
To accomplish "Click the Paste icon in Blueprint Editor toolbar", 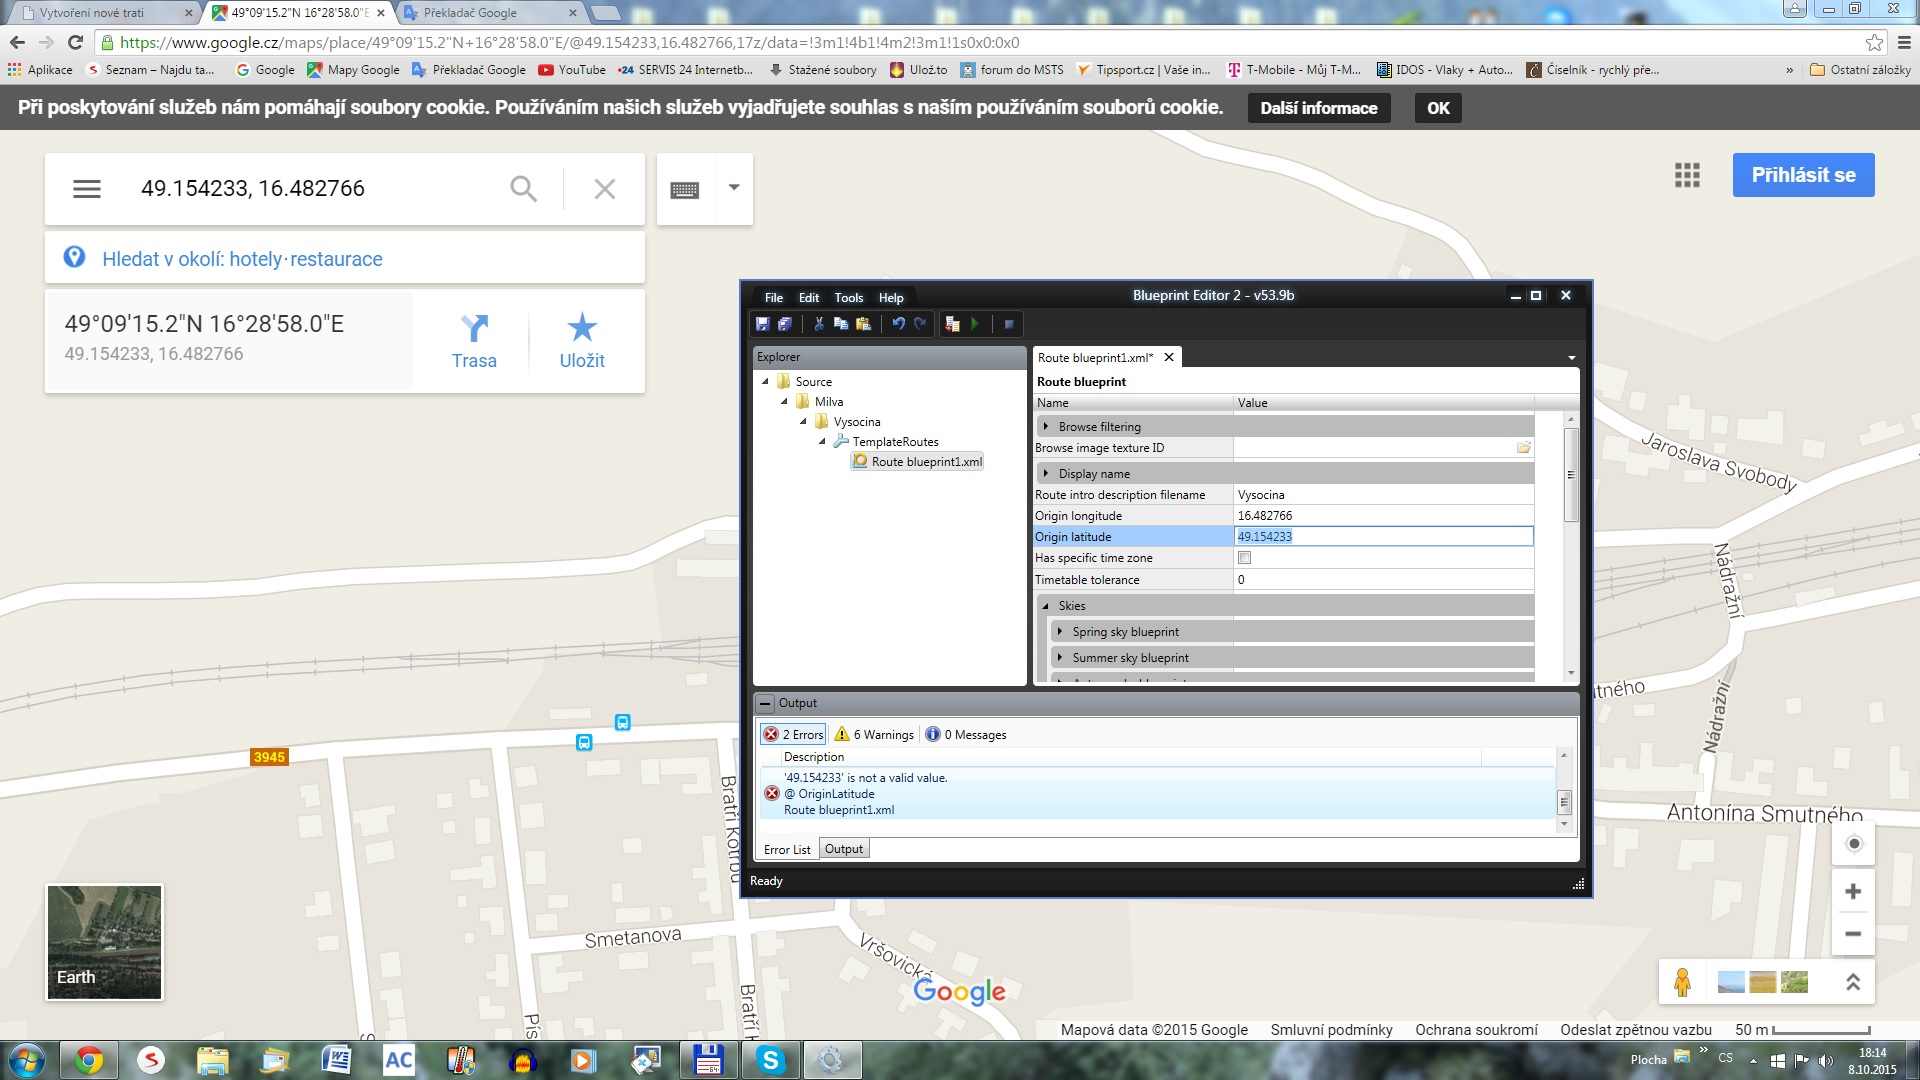I will (x=863, y=324).
